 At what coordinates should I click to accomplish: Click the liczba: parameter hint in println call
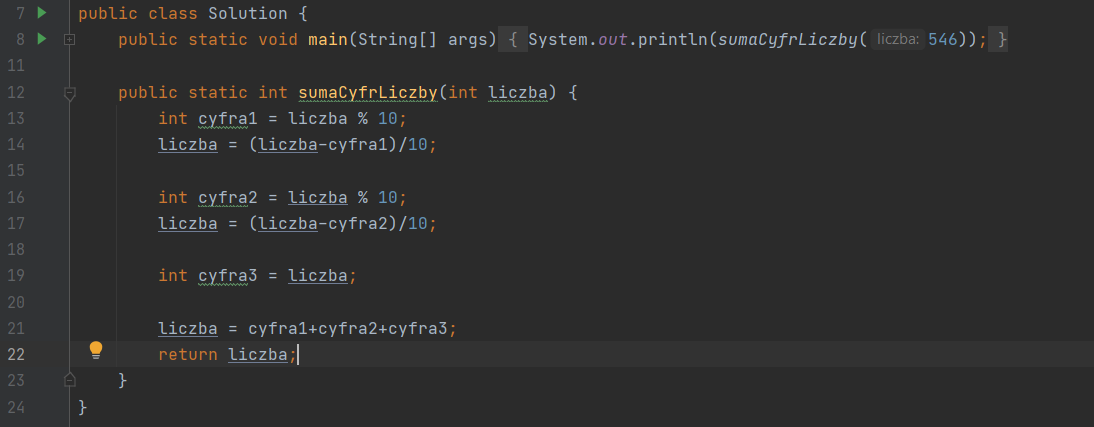[897, 40]
